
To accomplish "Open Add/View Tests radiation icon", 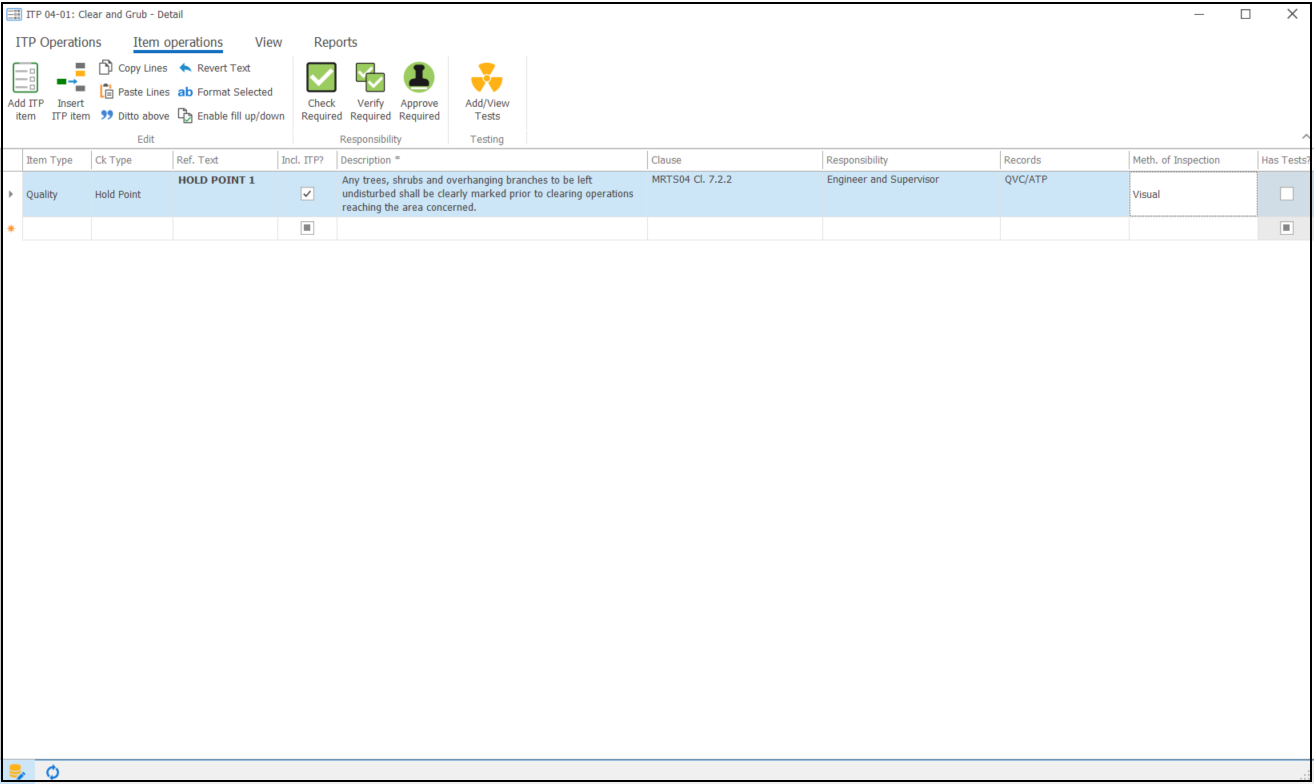I will 487,78.
